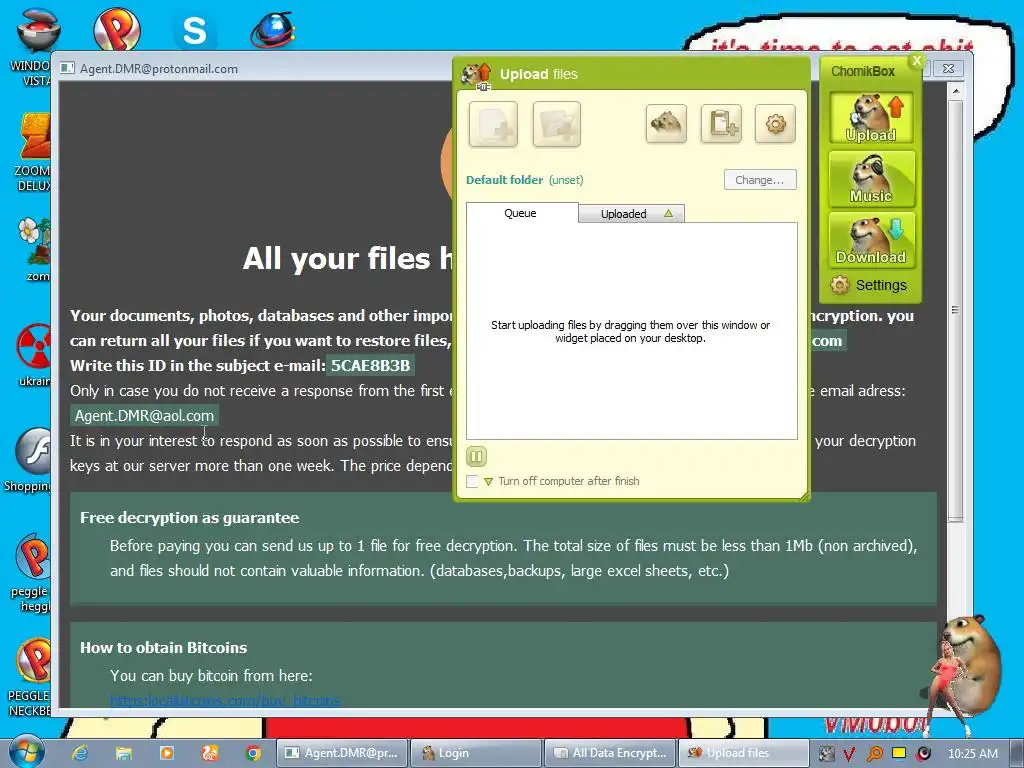Click the pause queue button

(x=477, y=456)
